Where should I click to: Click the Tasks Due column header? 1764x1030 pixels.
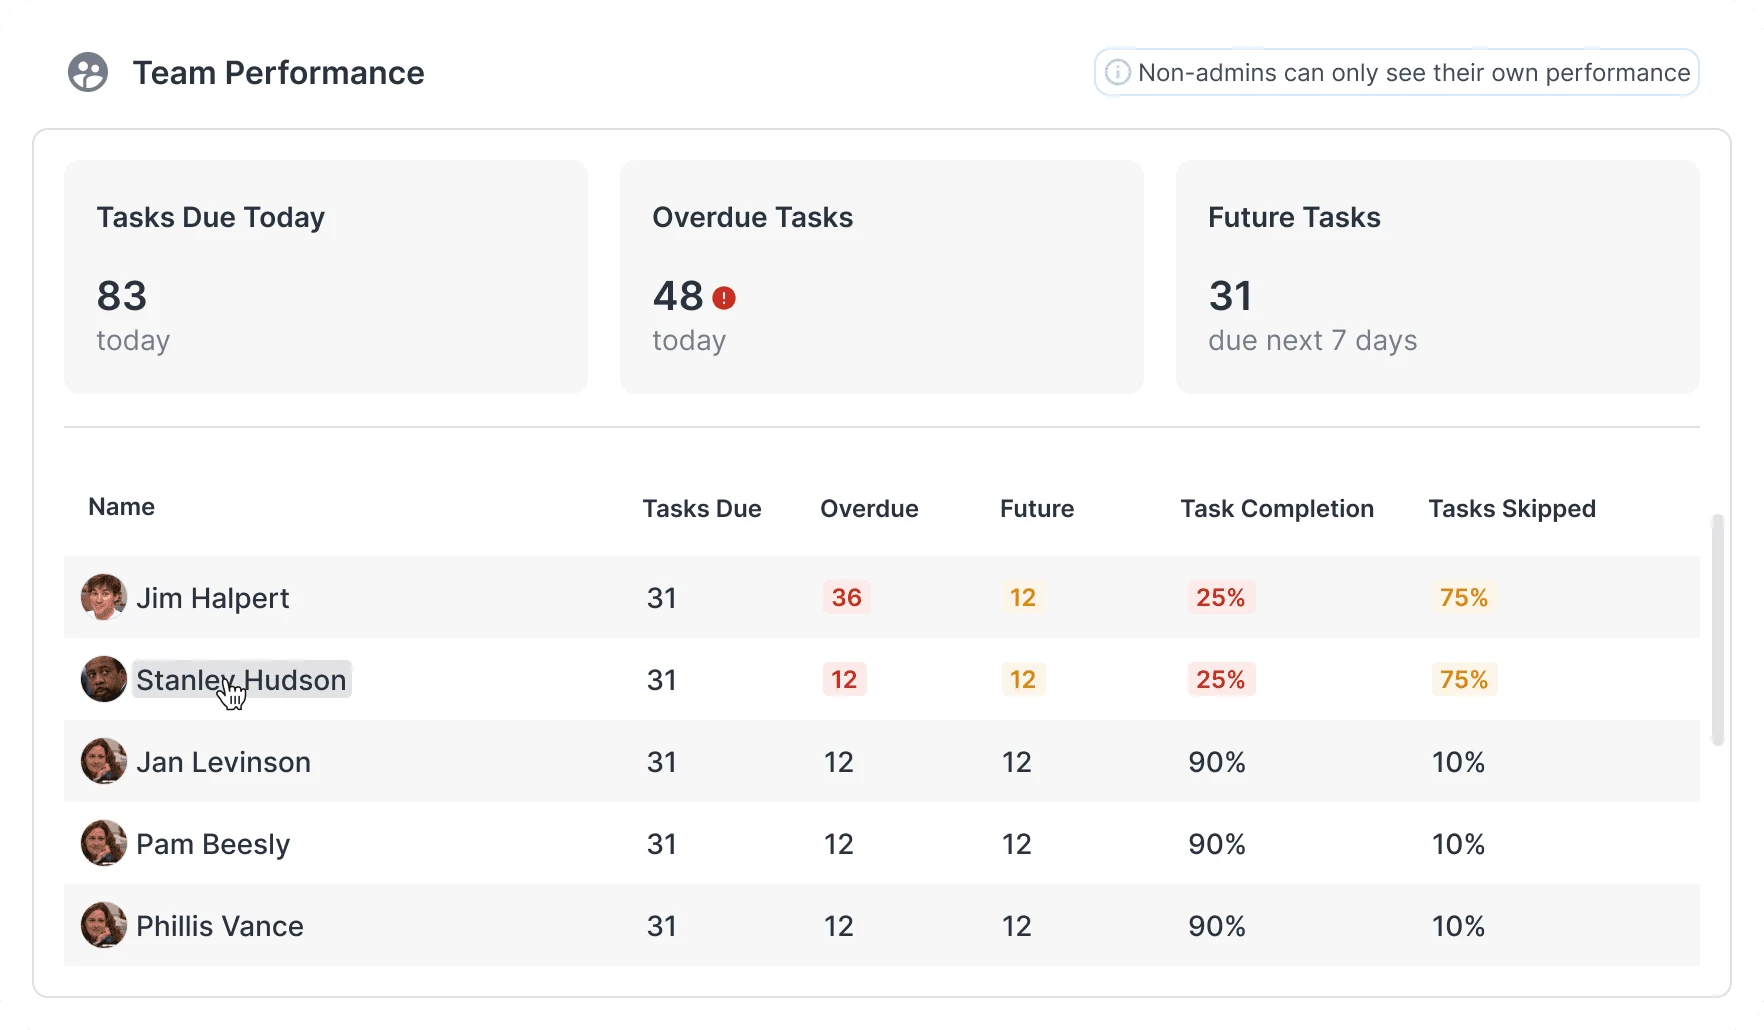click(x=702, y=509)
